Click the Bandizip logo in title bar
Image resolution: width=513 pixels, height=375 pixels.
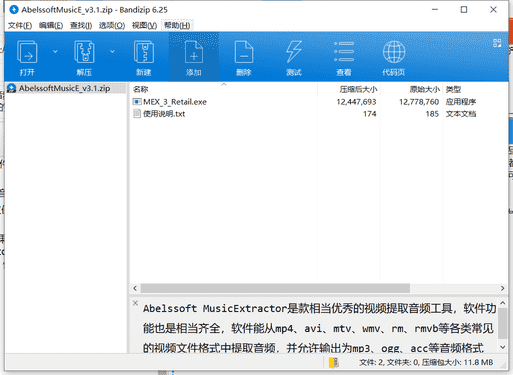(x=14, y=10)
